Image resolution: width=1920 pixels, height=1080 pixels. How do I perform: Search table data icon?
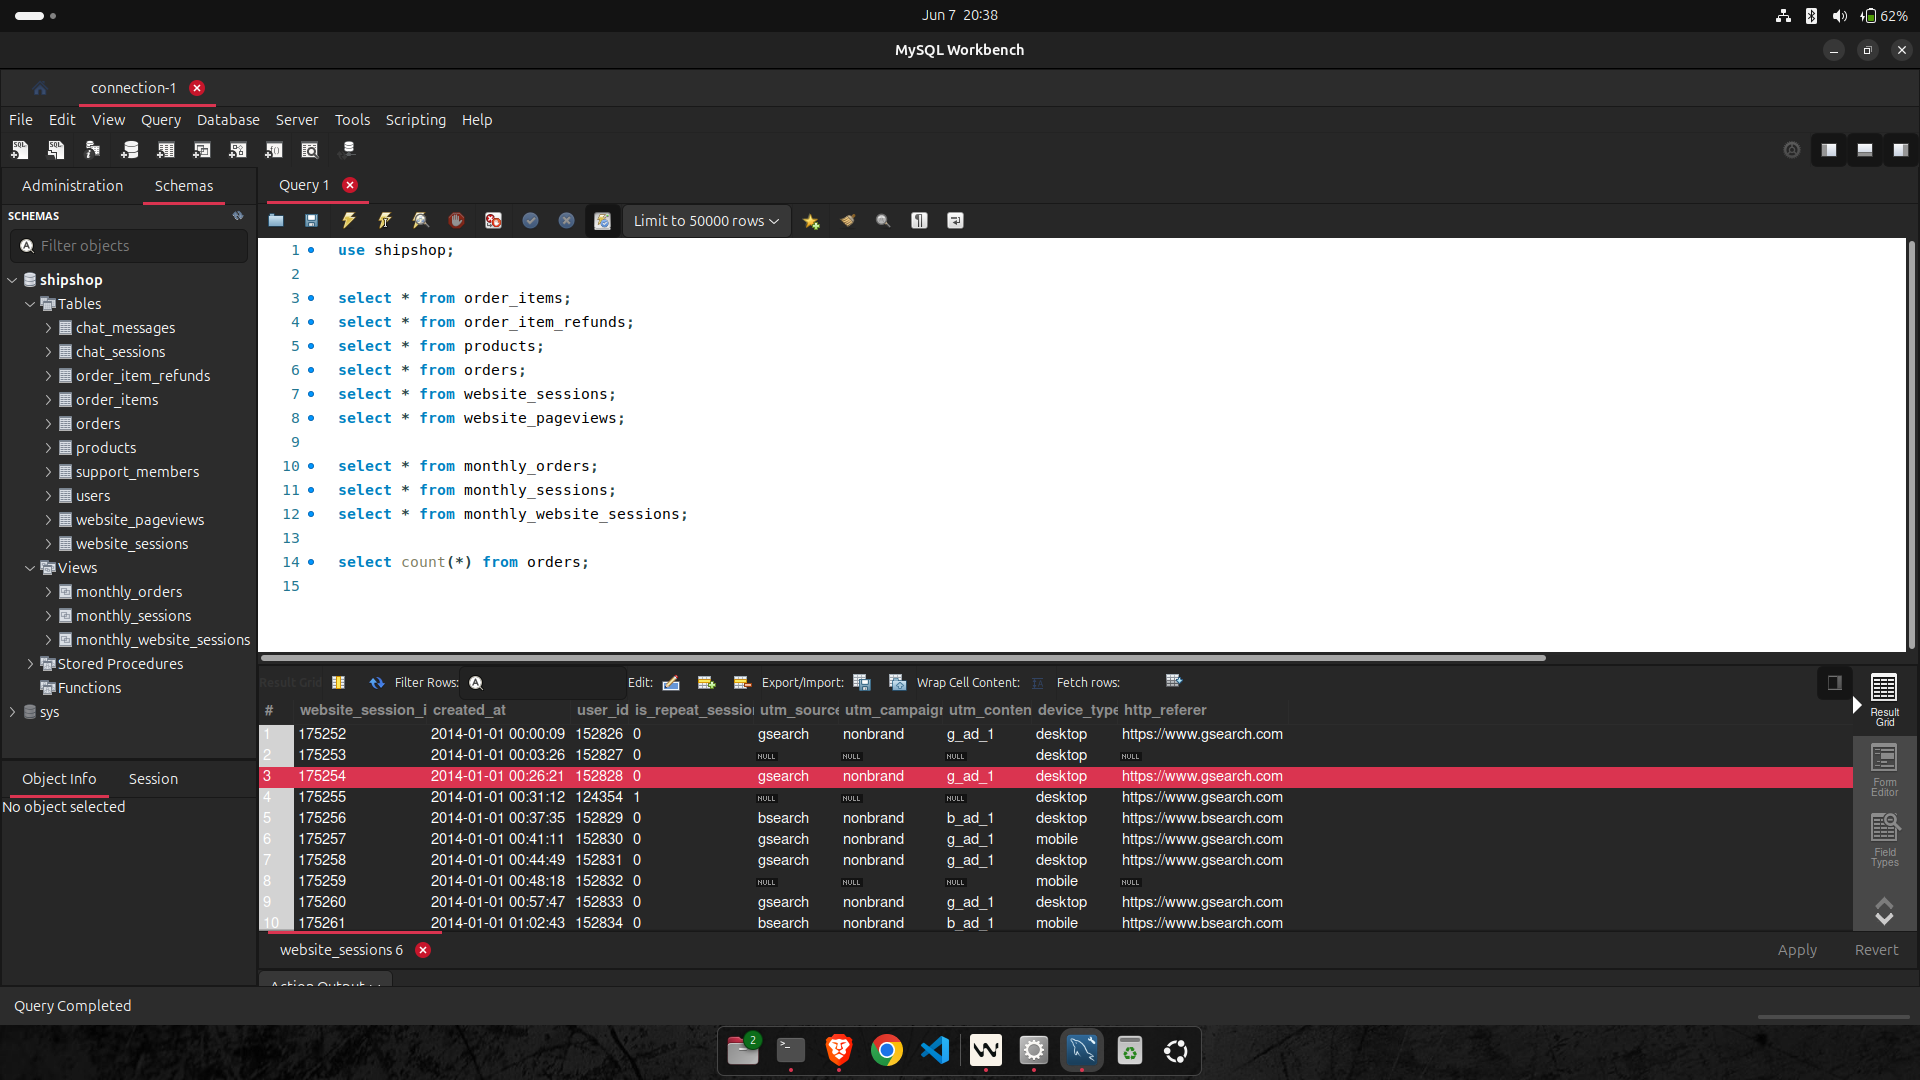[310, 150]
